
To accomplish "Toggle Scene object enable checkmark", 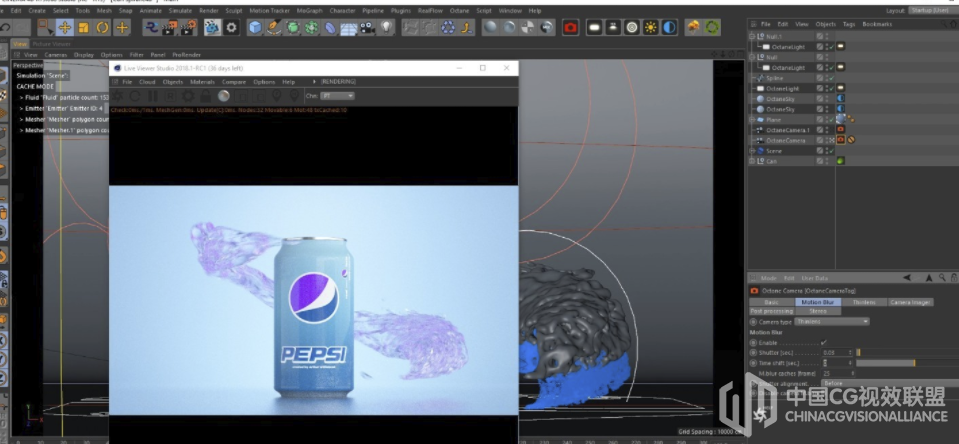I will 831,150.
